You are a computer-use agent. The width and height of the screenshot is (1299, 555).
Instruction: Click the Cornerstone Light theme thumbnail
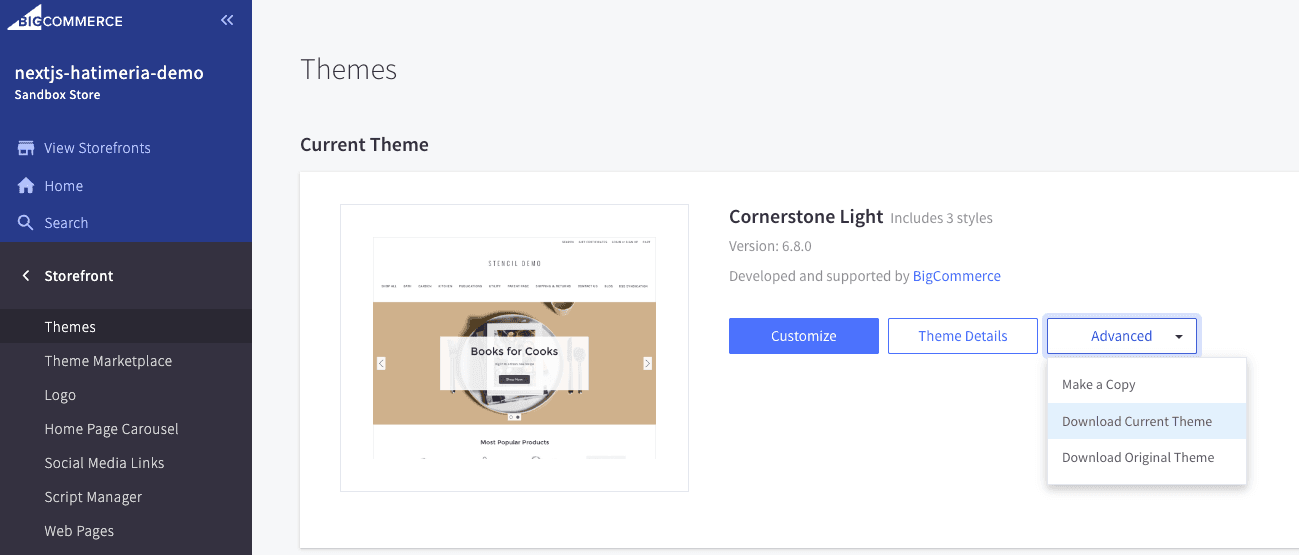514,348
